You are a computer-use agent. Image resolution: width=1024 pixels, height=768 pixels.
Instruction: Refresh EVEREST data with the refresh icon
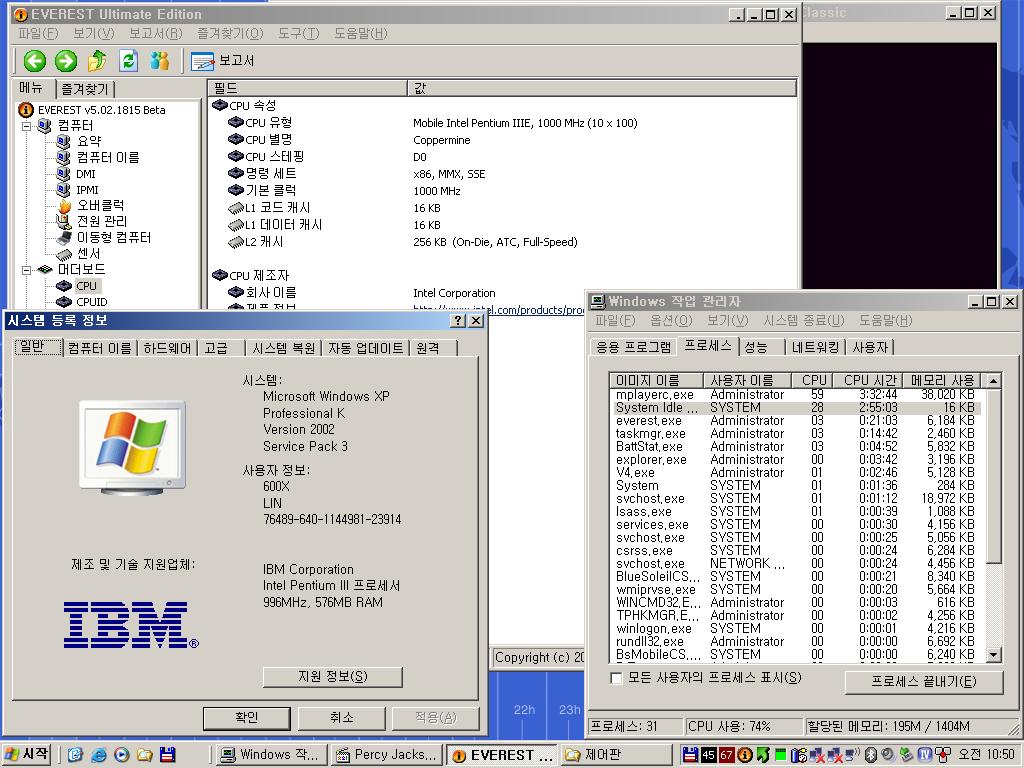coord(129,61)
